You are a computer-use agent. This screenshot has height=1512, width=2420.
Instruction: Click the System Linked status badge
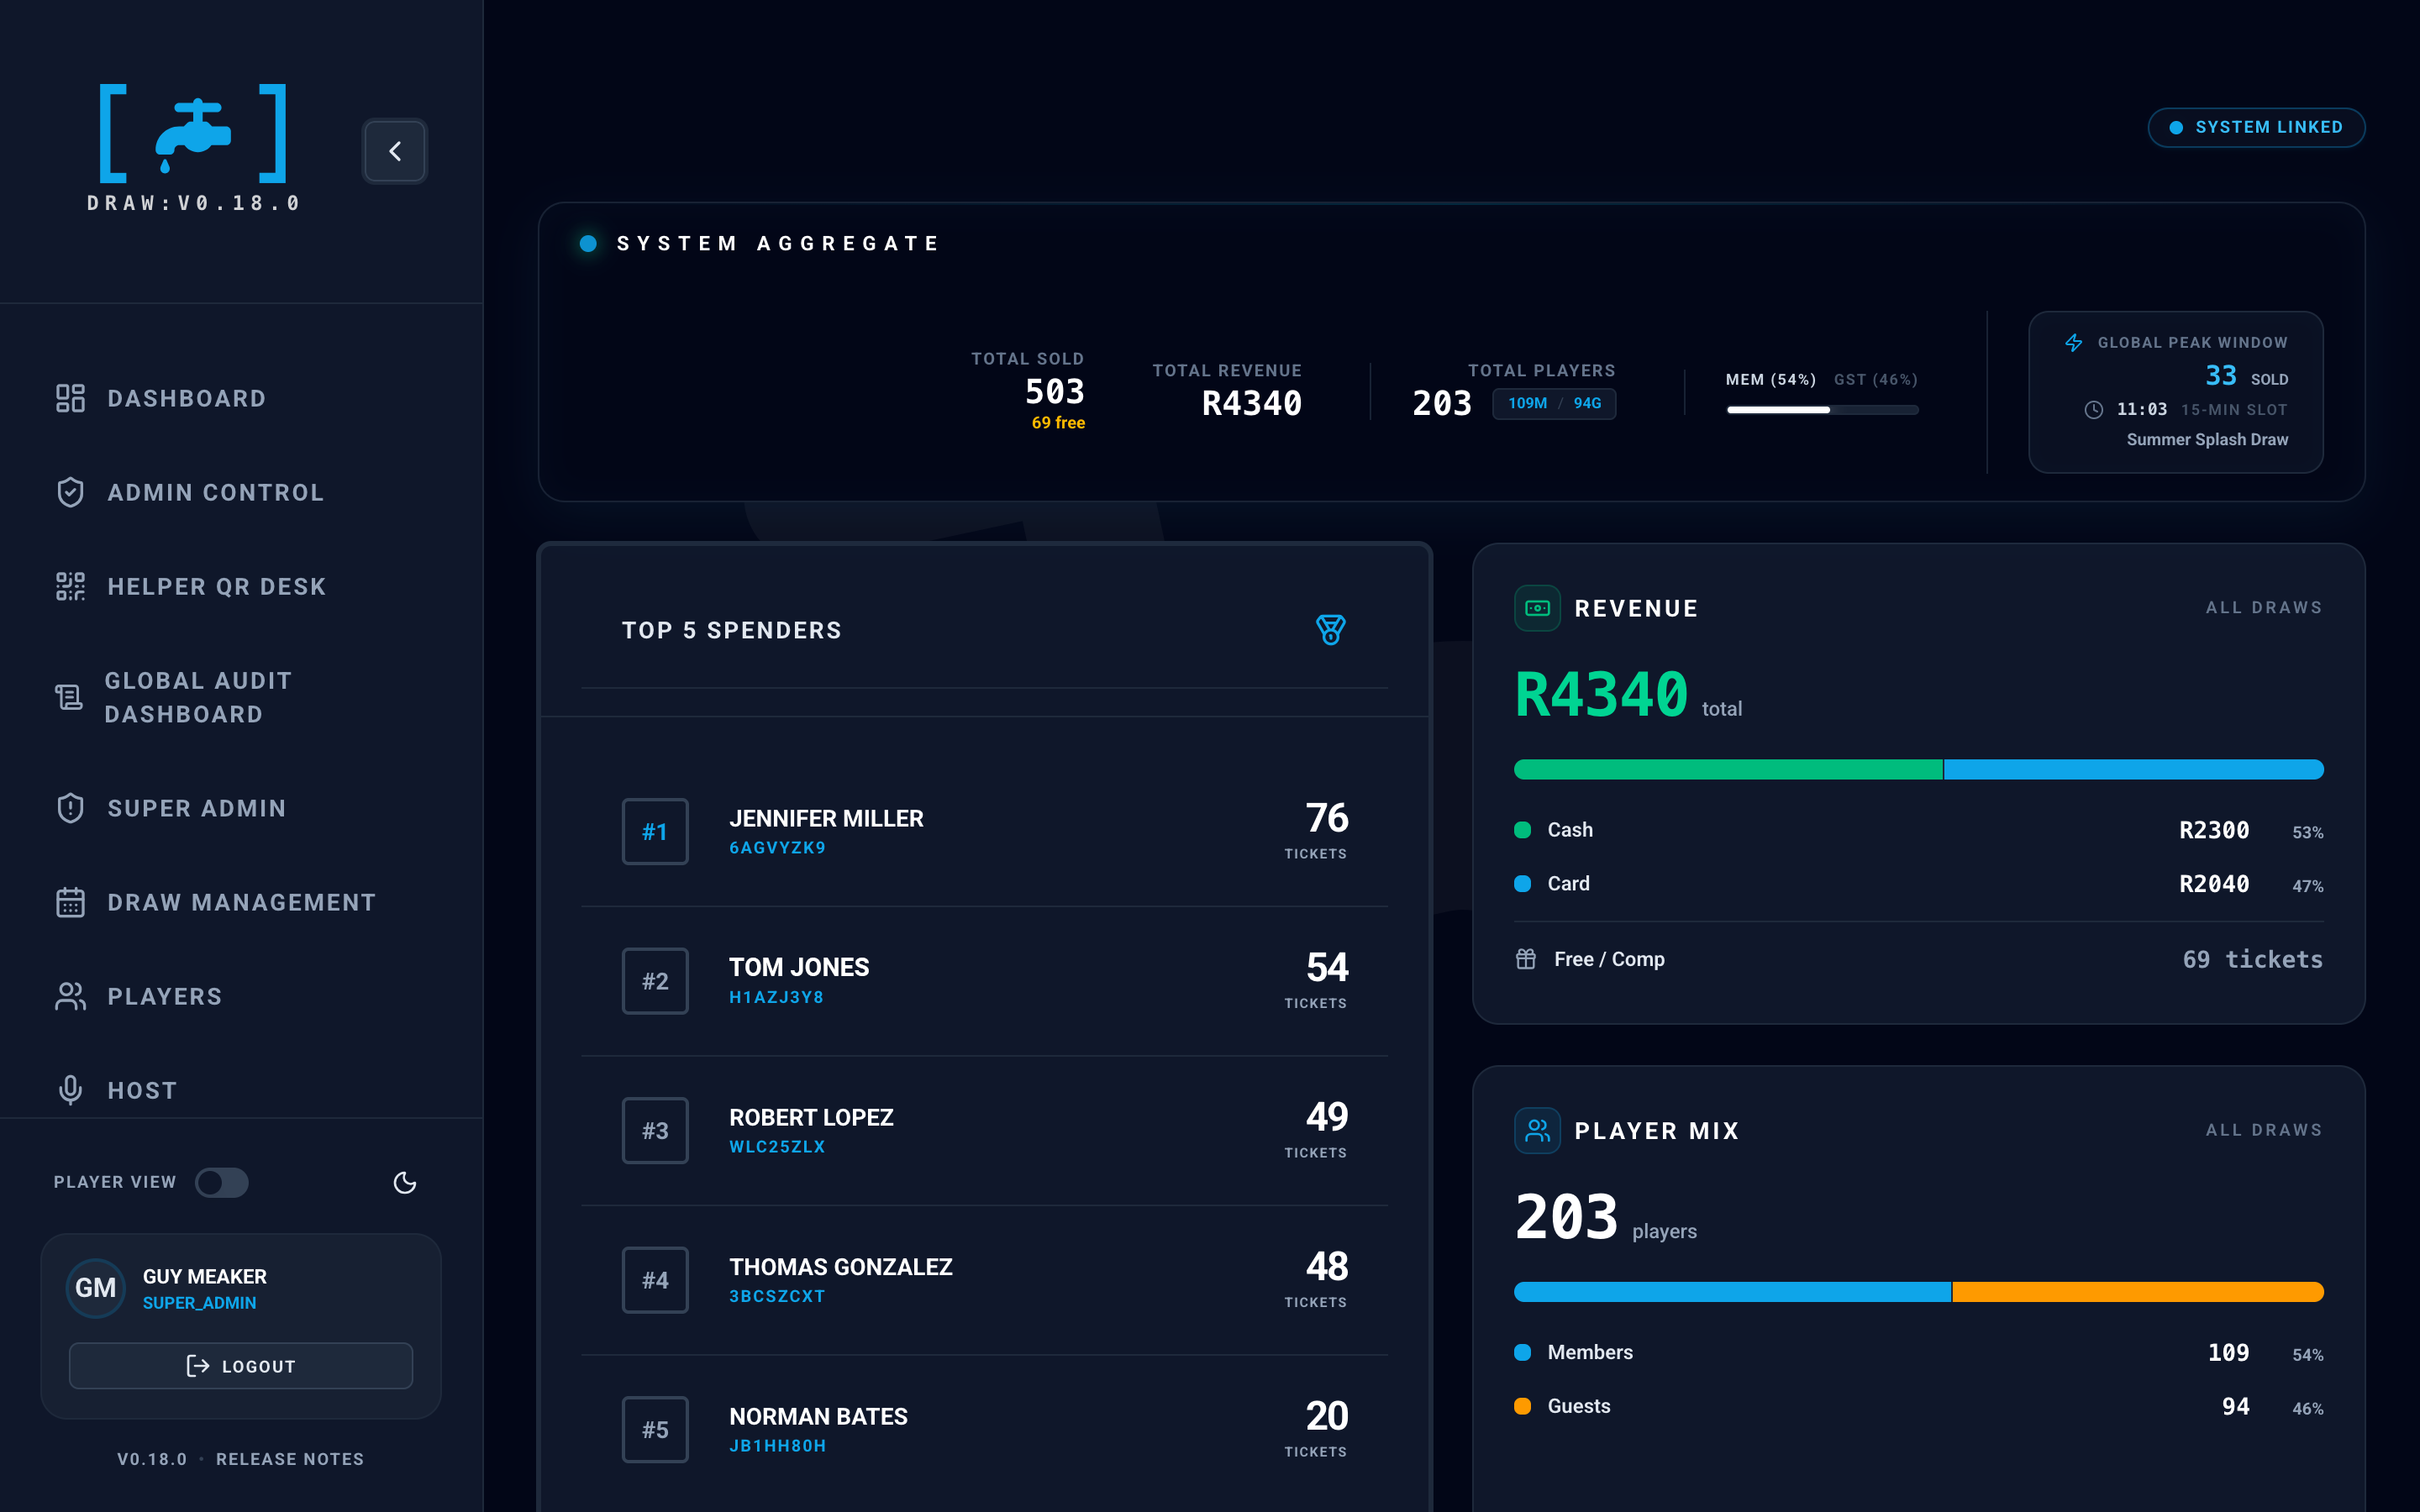coord(2256,127)
